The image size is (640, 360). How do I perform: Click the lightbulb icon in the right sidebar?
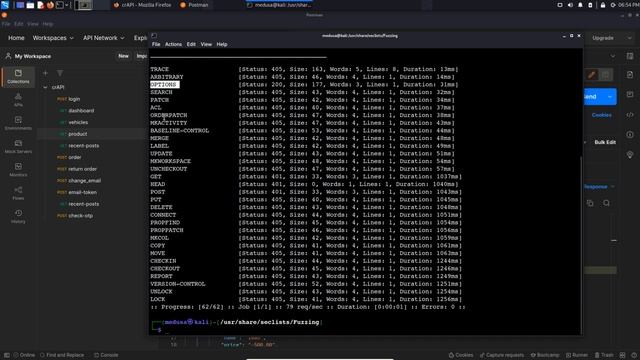click(630, 155)
